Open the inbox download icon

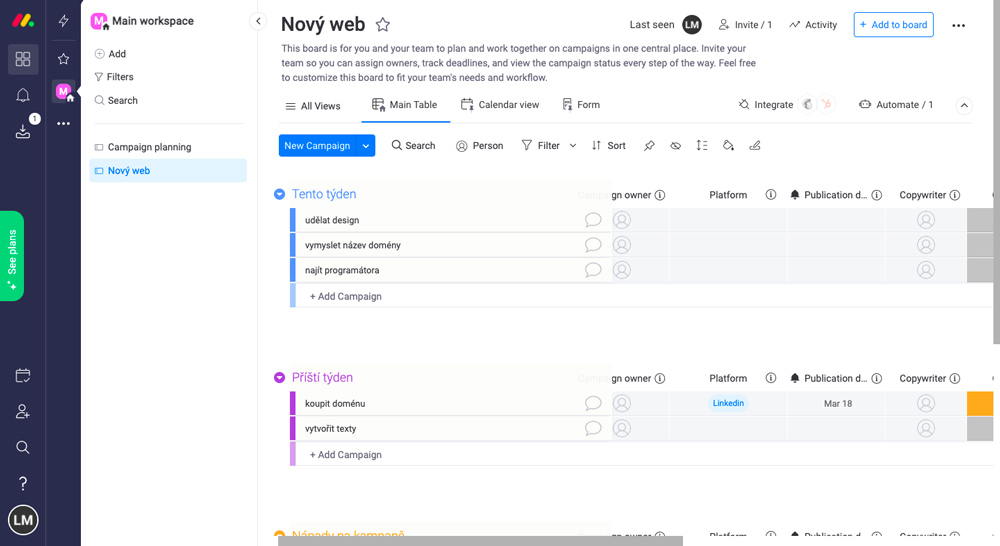tap(23, 131)
